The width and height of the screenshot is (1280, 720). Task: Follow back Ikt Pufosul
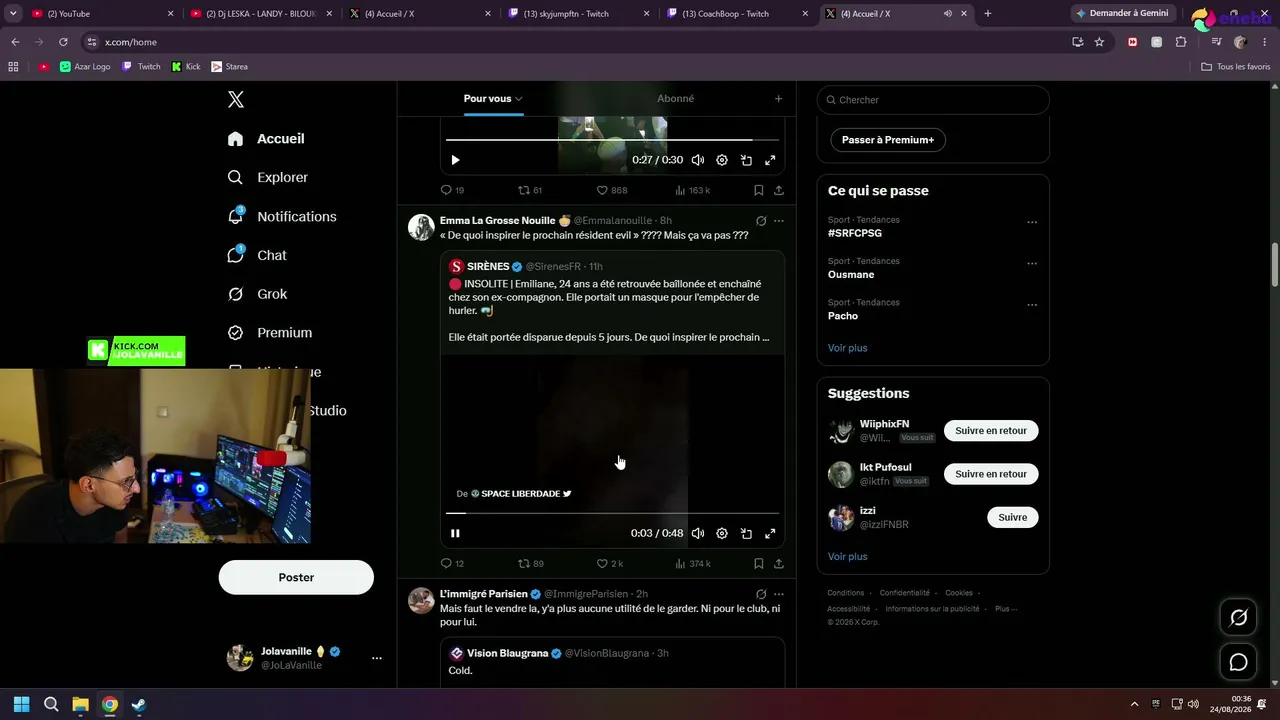coord(991,474)
